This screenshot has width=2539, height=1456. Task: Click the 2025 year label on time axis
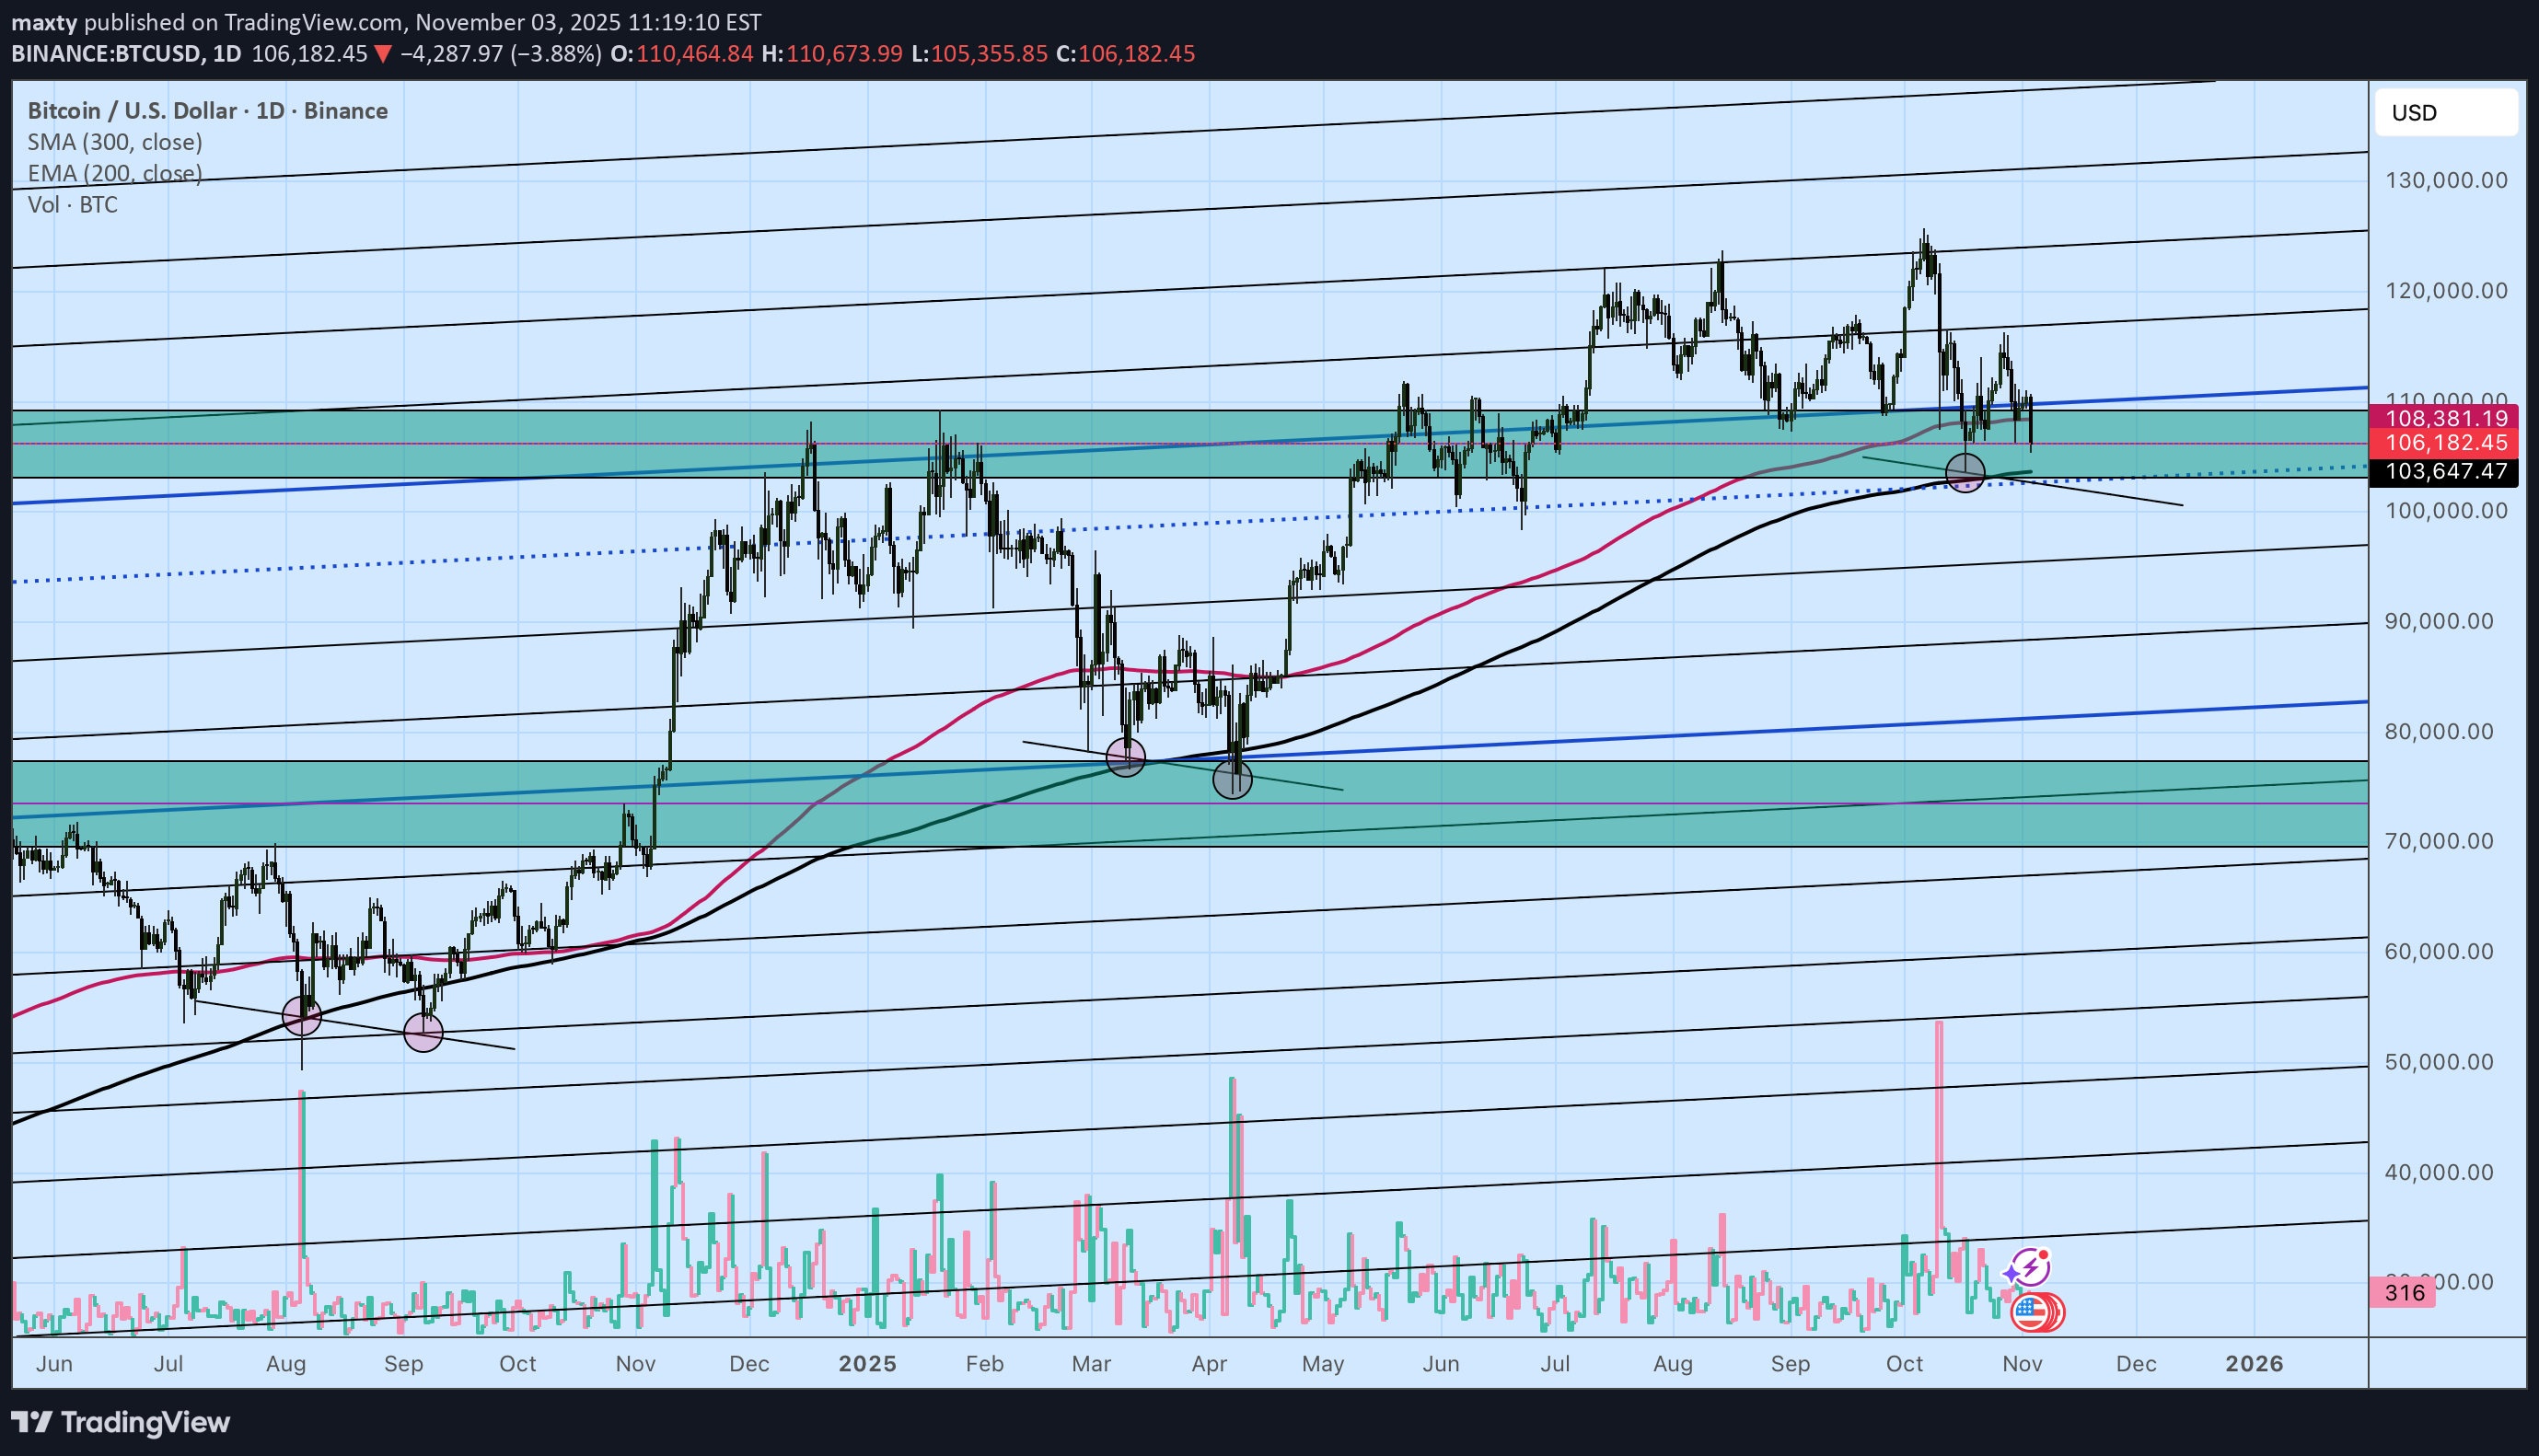[867, 1364]
